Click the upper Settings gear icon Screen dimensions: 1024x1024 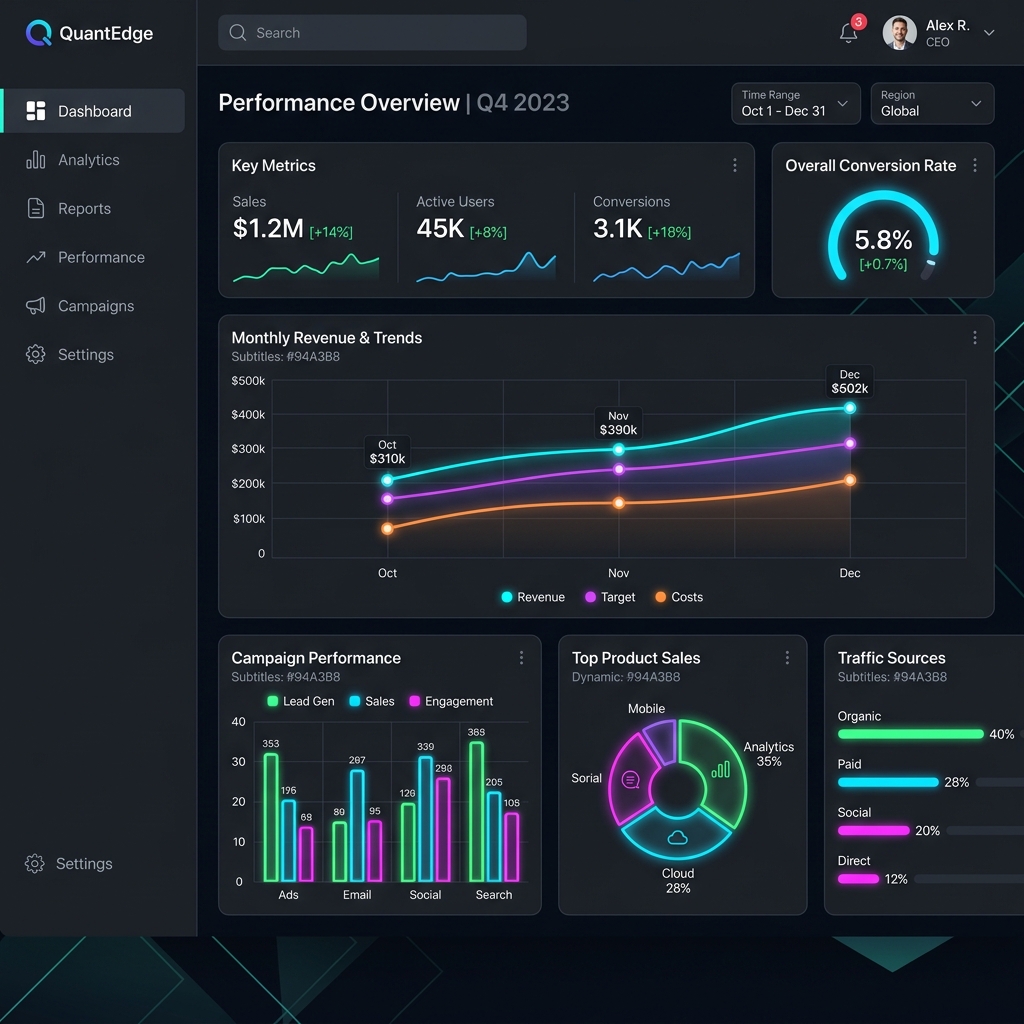click(36, 354)
